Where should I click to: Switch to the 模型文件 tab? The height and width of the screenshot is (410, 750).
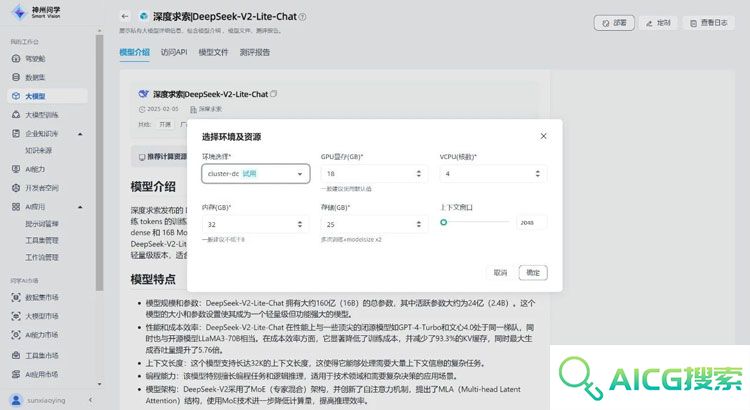pos(213,52)
